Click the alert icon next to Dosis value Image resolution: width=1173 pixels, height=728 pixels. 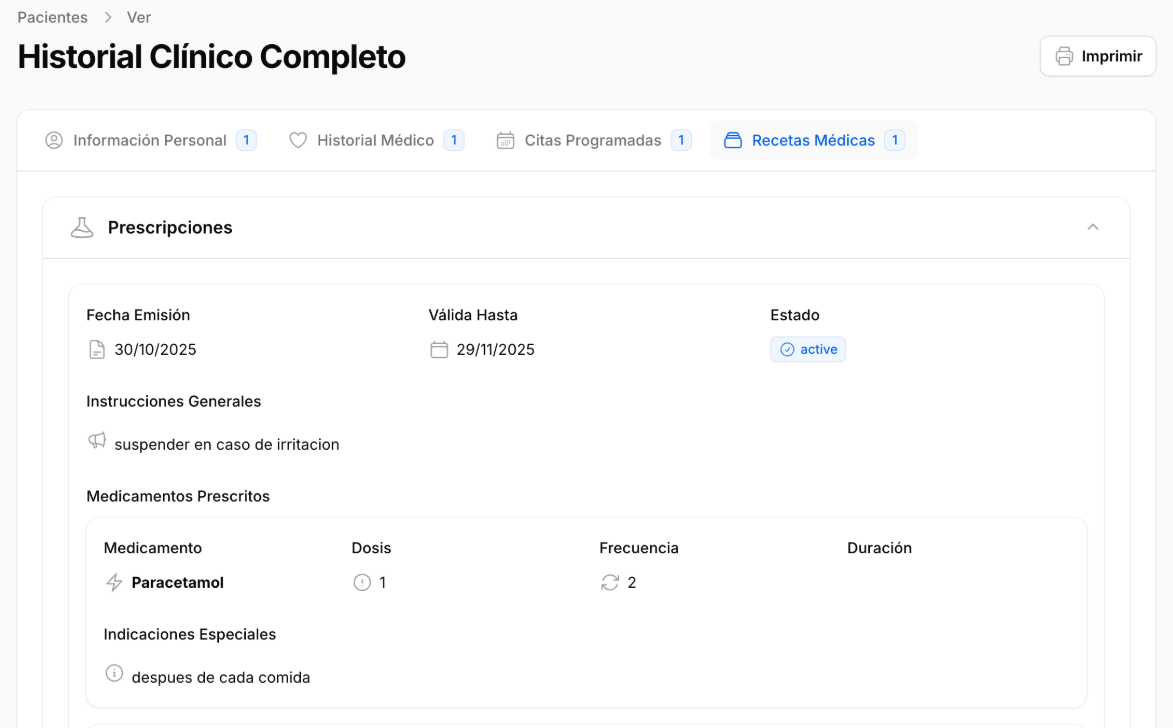coord(360,582)
